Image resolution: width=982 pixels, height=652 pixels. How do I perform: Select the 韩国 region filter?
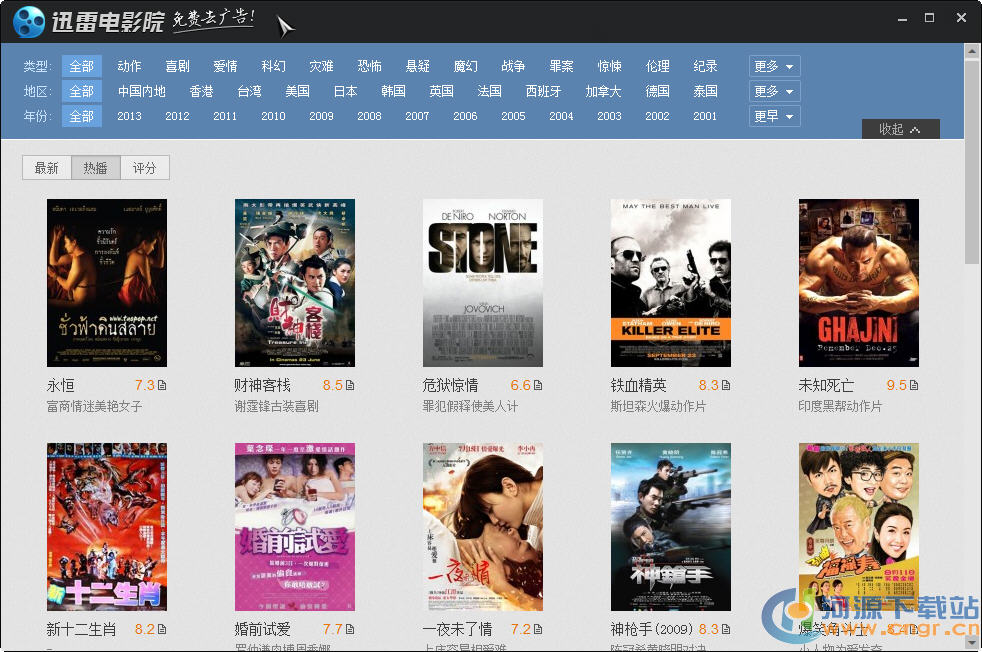[393, 91]
